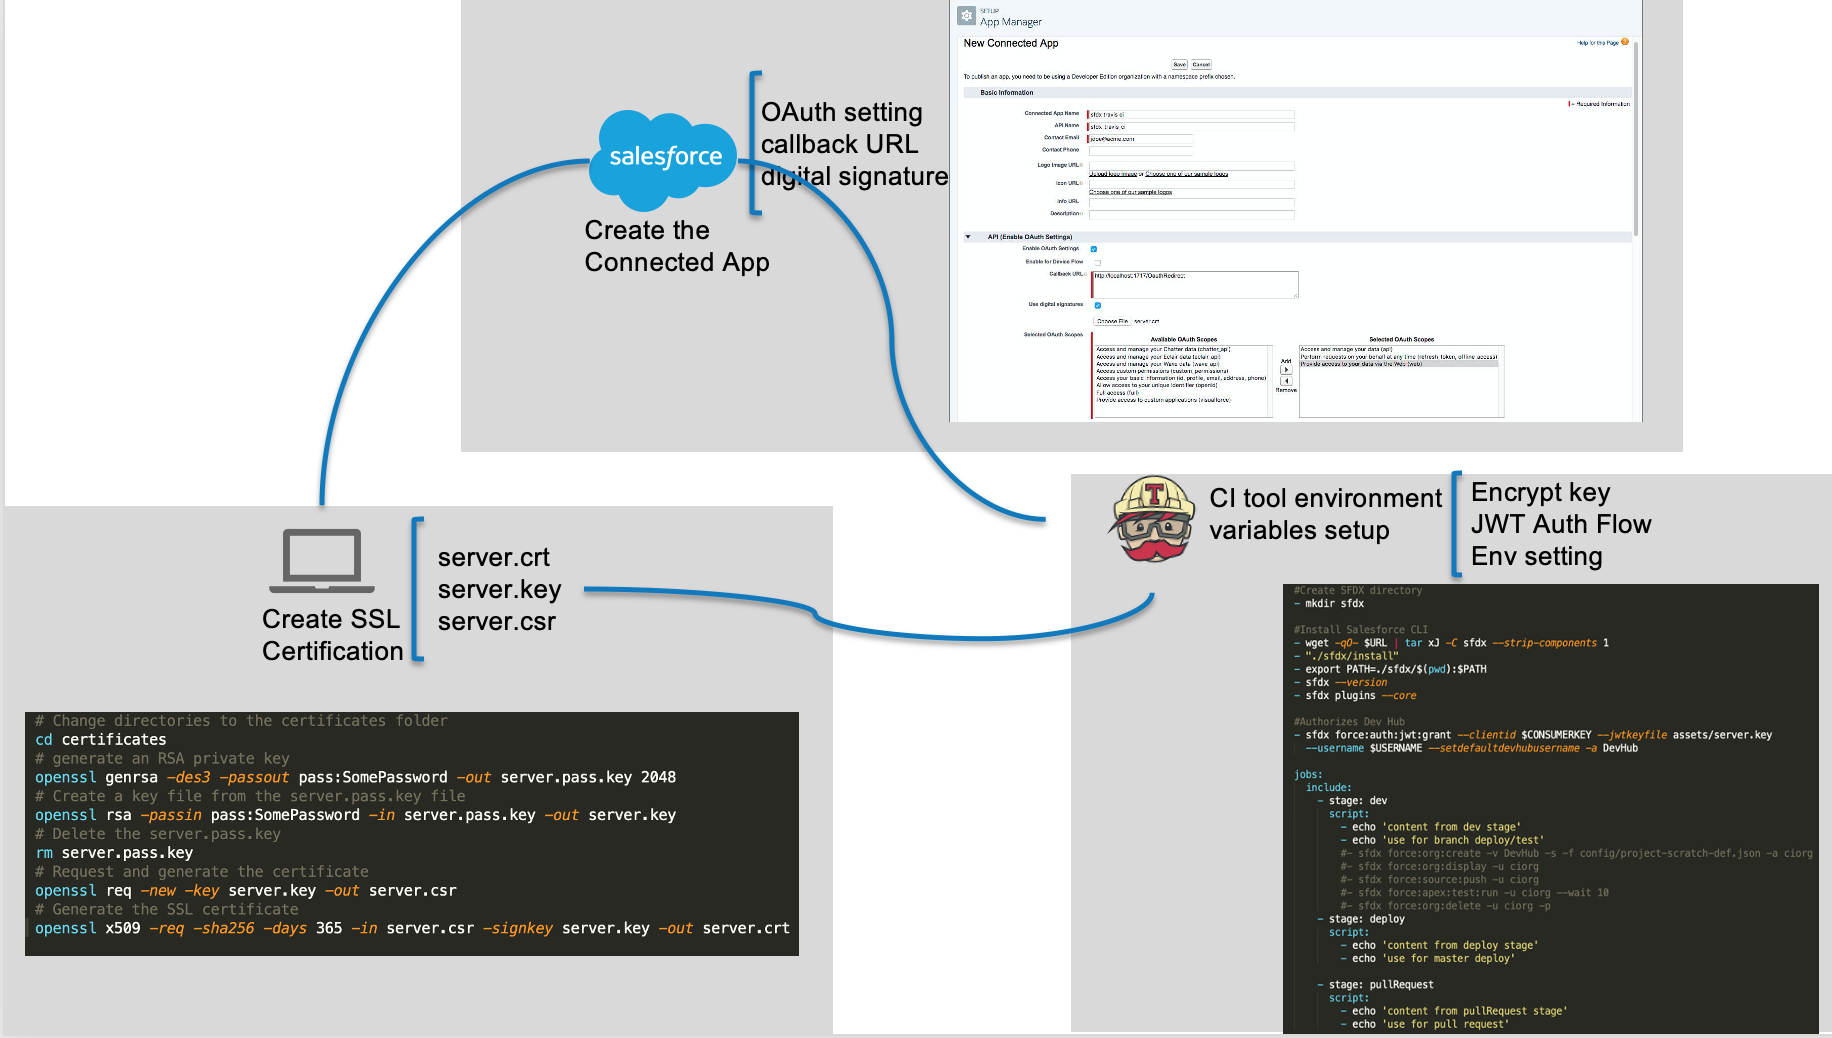Click the Logo Image URL input field
Image resolution: width=1832 pixels, height=1038 pixels.
coord(1192,166)
